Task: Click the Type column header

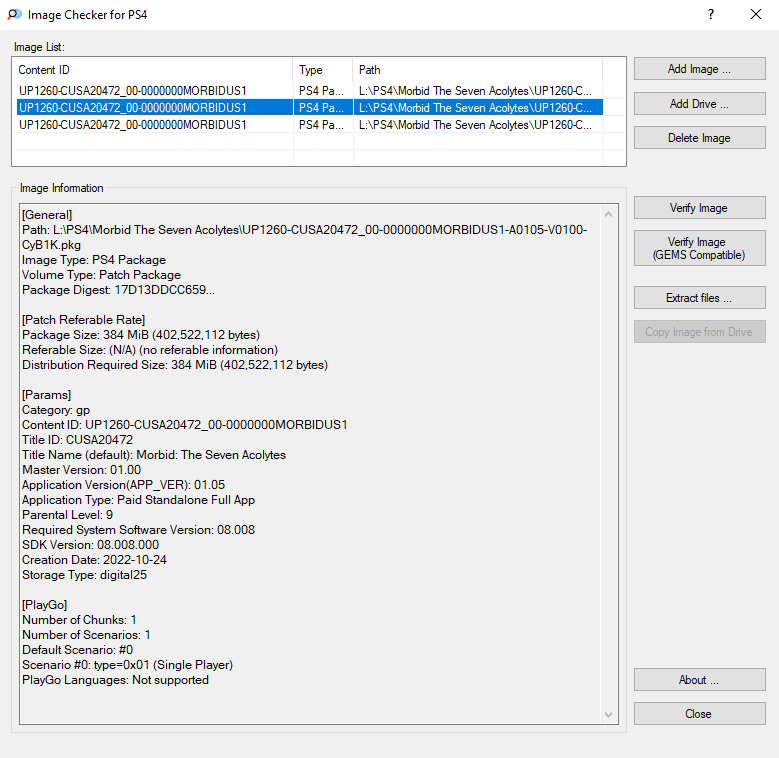Action: pyautogui.click(x=323, y=70)
